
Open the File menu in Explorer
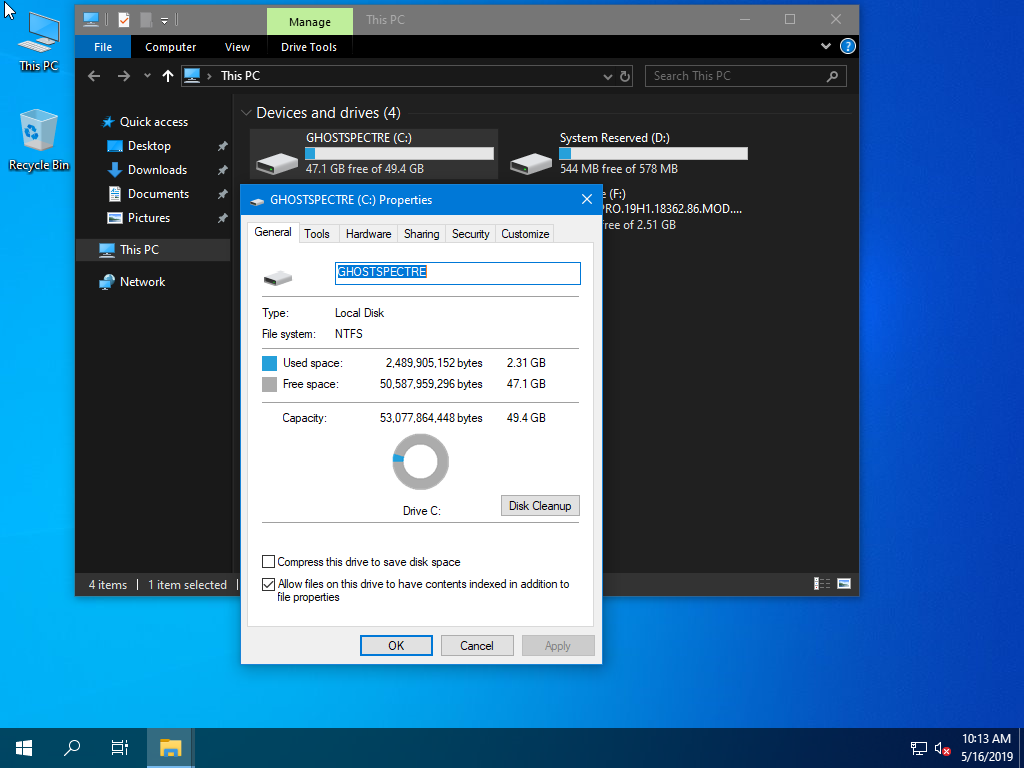point(103,47)
